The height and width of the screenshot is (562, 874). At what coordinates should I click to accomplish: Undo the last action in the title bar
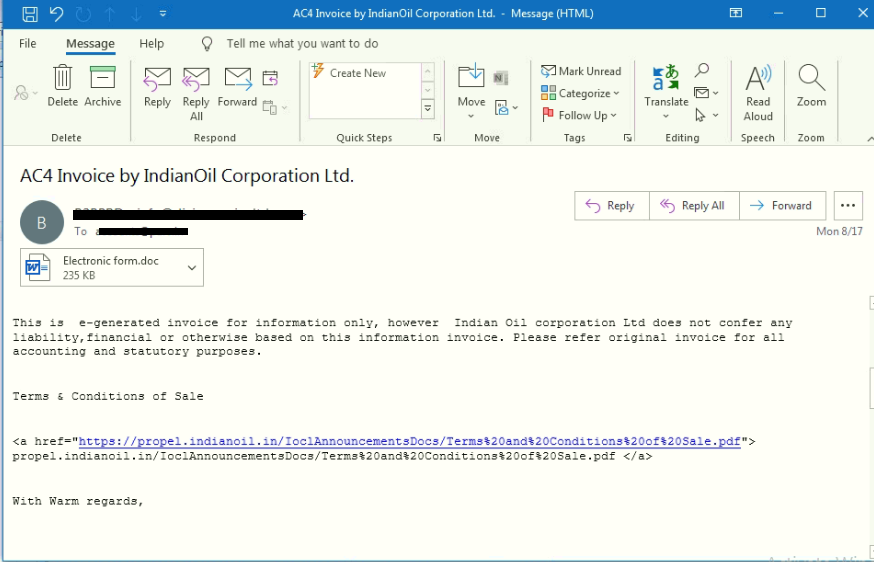coord(56,13)
